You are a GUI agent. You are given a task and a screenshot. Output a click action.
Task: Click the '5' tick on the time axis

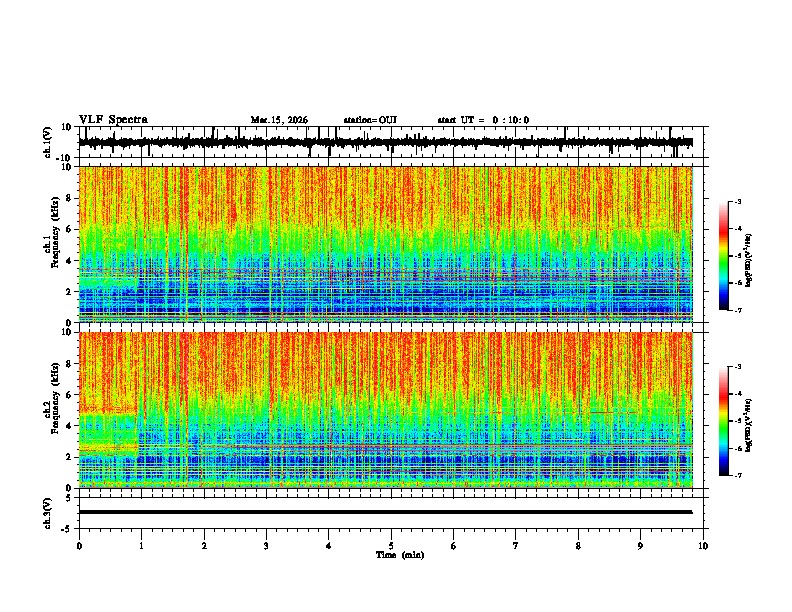[391, 546]
